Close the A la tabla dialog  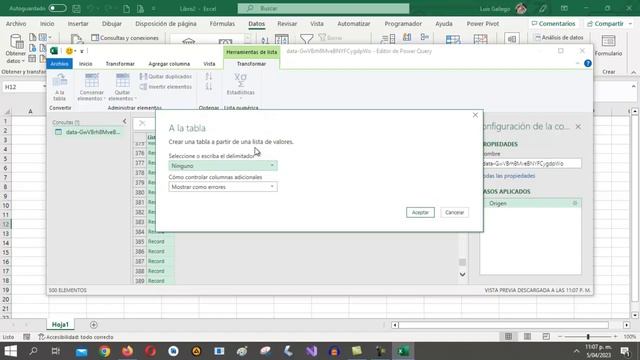point(475,115)
